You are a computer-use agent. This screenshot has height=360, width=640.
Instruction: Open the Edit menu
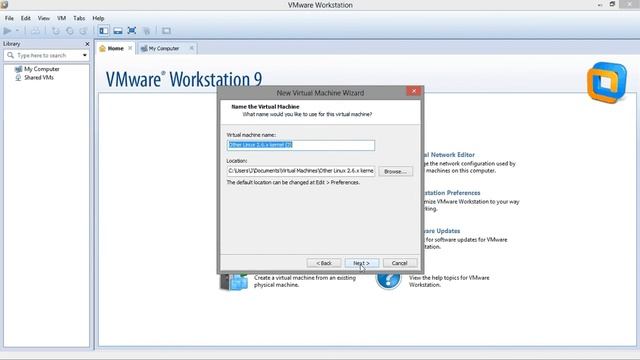[26, 18]
